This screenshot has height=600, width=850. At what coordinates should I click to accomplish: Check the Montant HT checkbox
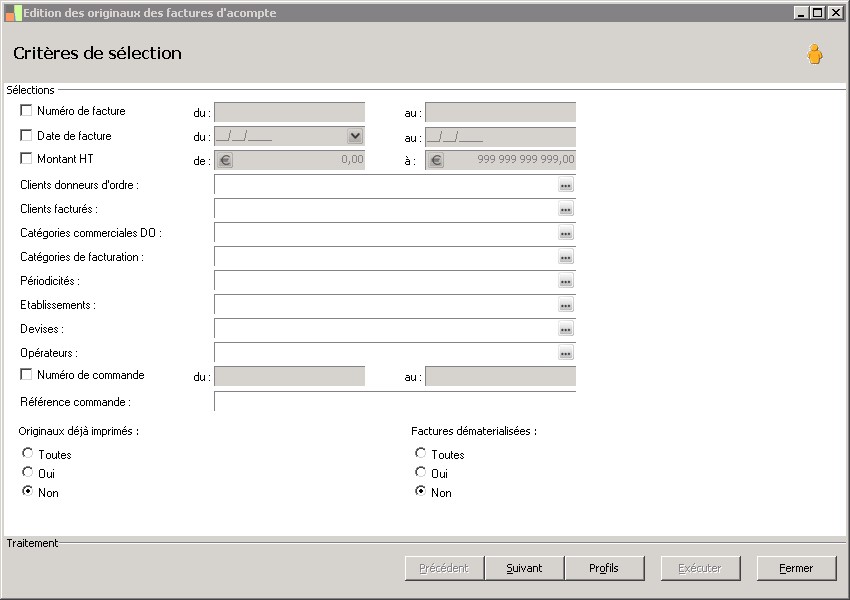(x=27, y=158)
